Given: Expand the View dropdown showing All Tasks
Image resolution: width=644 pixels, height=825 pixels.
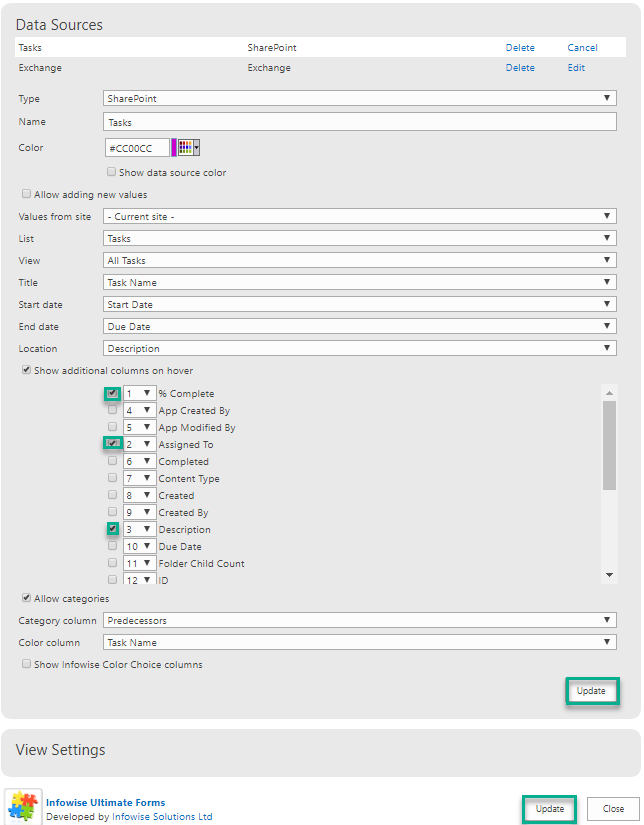Looking at the screenshot, I should pyautogui.click(x=360, y=260).
